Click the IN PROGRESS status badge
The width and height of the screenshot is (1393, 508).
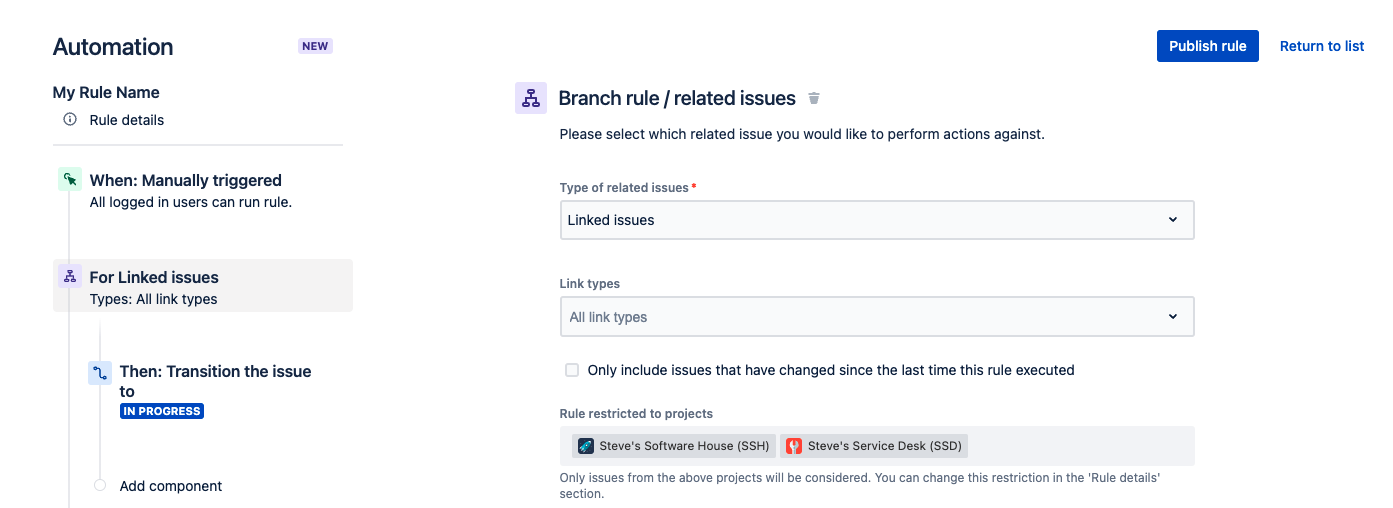point(162,411)
